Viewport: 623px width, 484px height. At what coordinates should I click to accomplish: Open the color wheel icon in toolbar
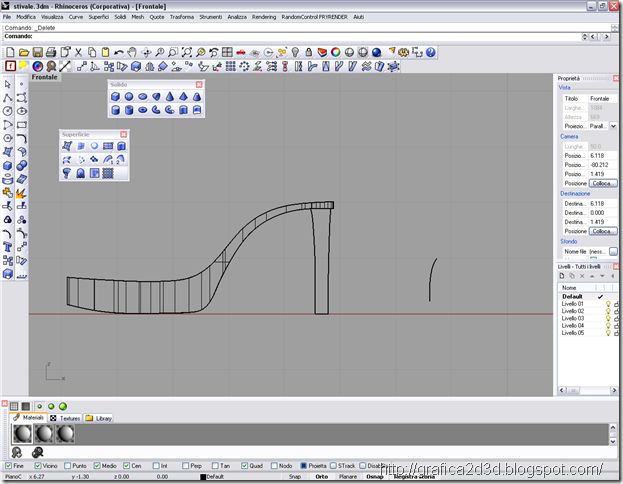[336, 52]
